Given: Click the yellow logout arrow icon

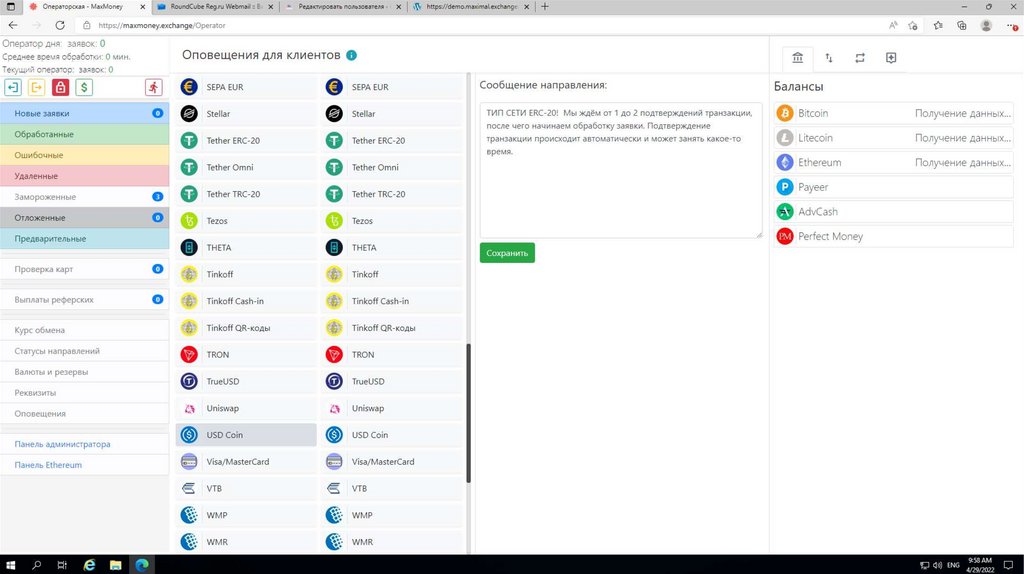Looking at the screenshot, I should click(x=37, y=88).
